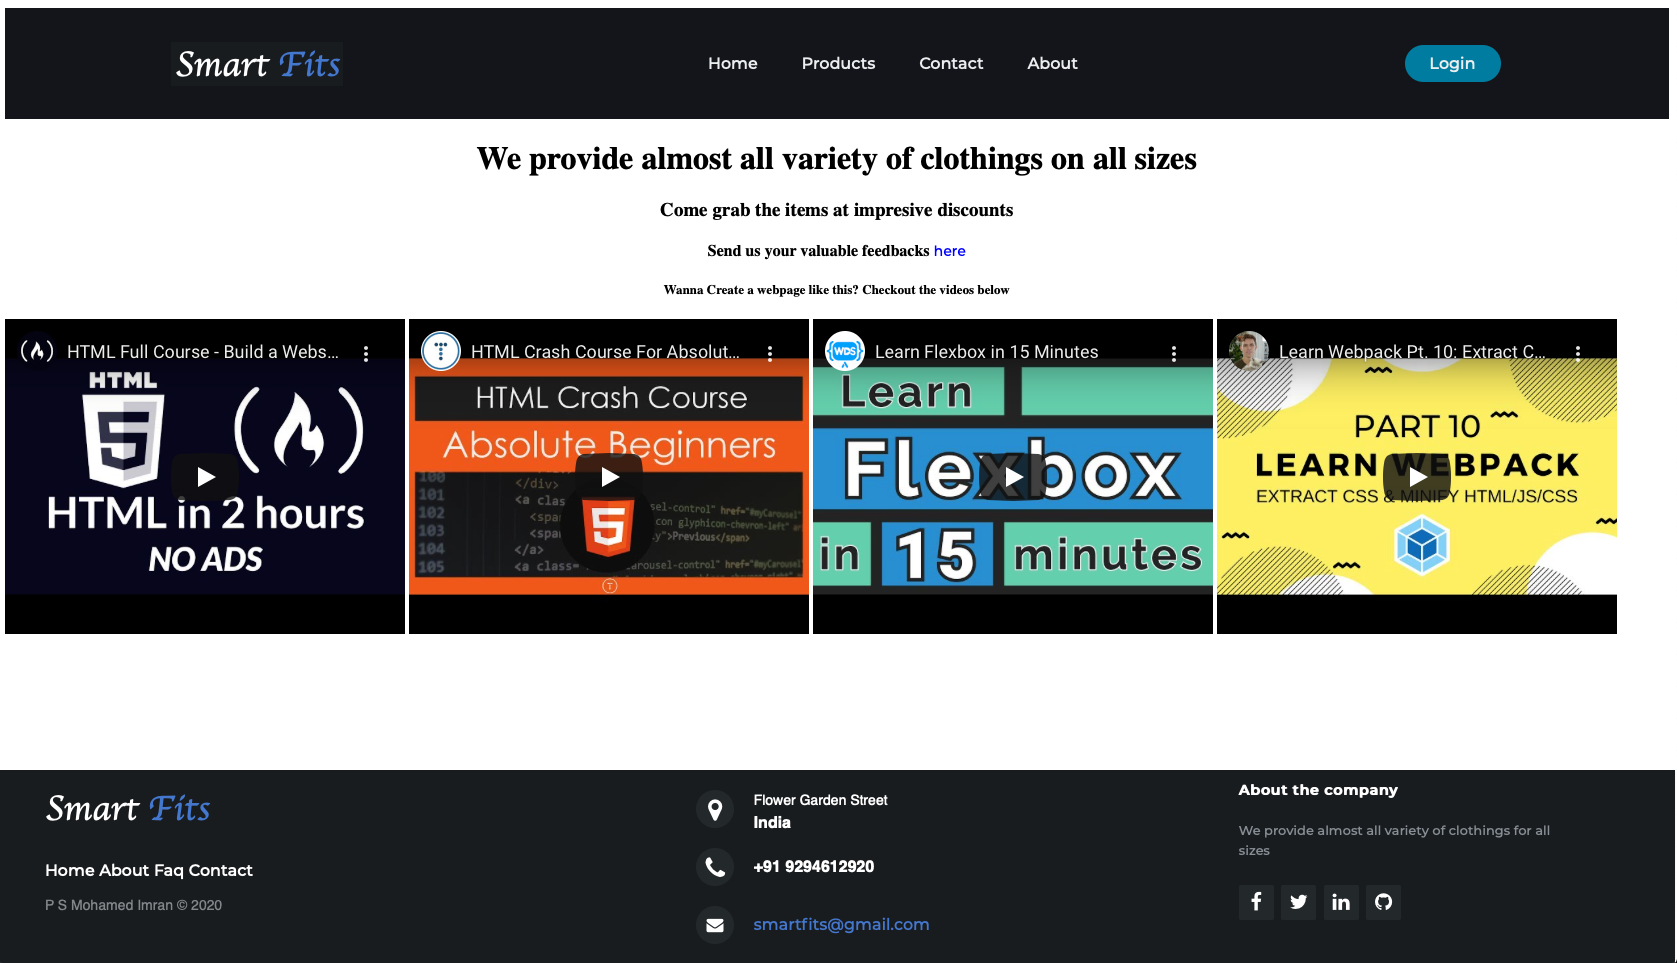Go to Contact in top navigation
The image size is (1677, 963).
pyautogui.click(x=951, y=63)
